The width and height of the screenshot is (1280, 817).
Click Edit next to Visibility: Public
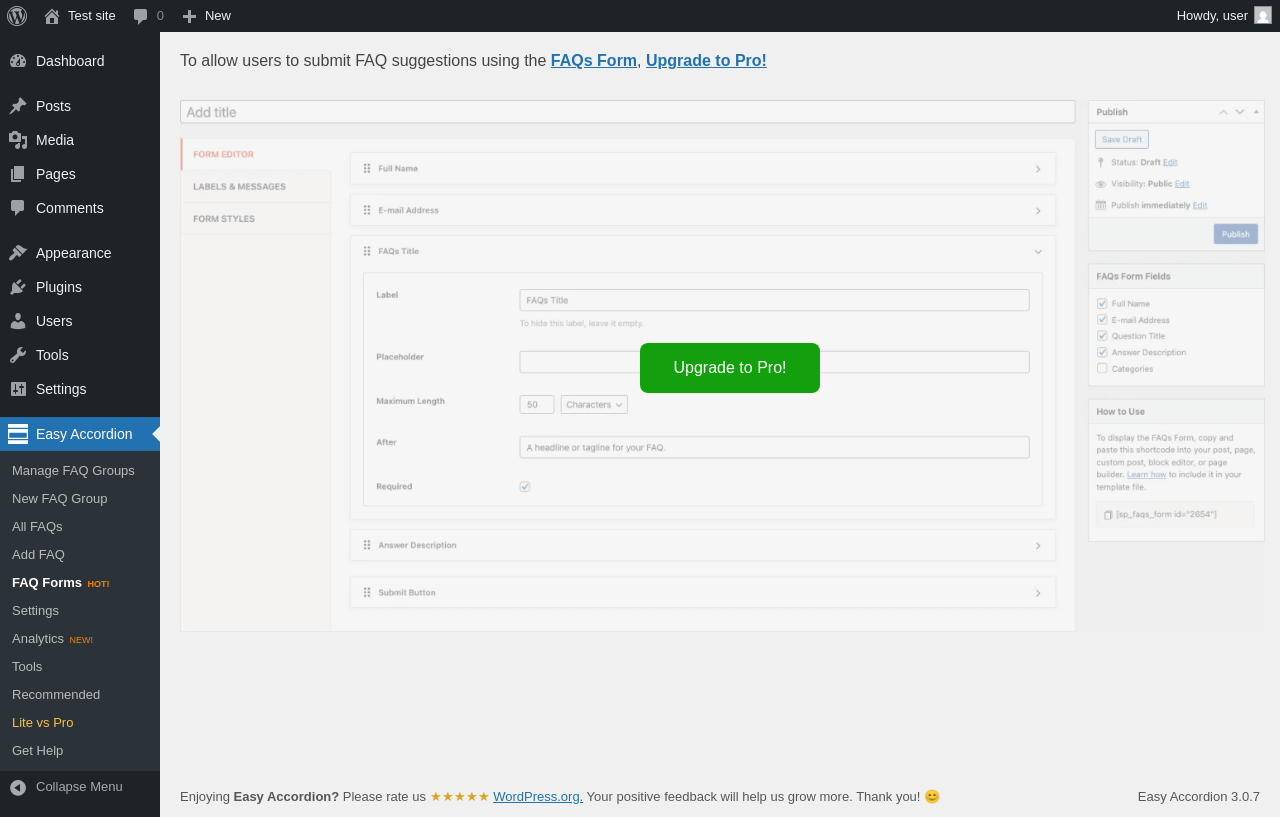point(1182,184)
